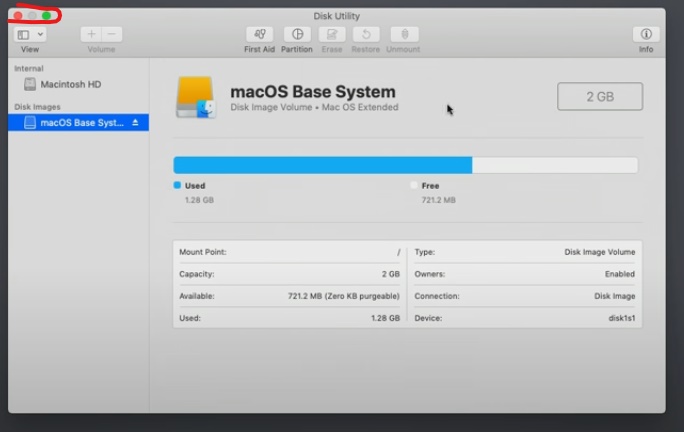
Task: Click the "Capacity:" row label
Action: pos(197,274)
